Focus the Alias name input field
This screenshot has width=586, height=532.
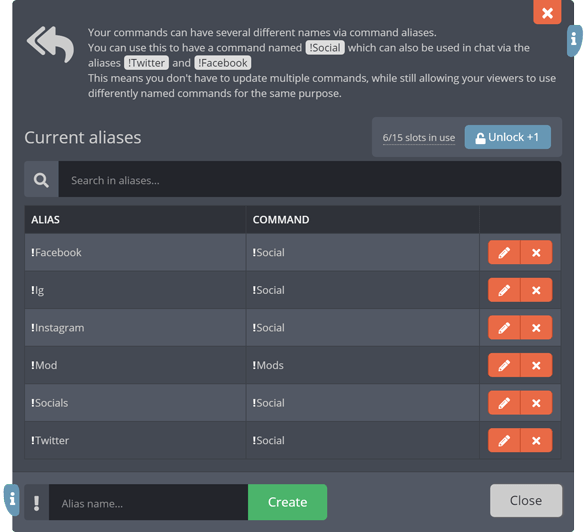(x=148, y=502)
